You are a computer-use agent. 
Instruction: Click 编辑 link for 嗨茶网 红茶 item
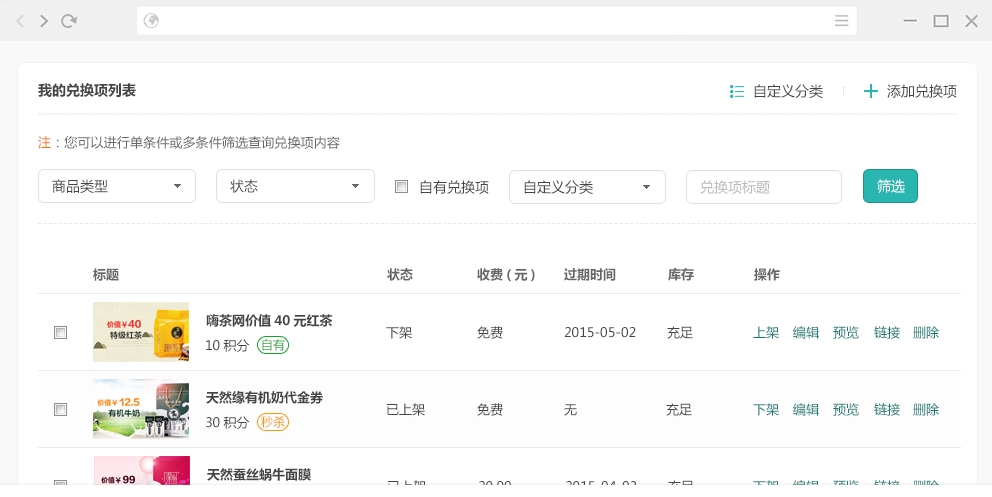coord(806,333)
